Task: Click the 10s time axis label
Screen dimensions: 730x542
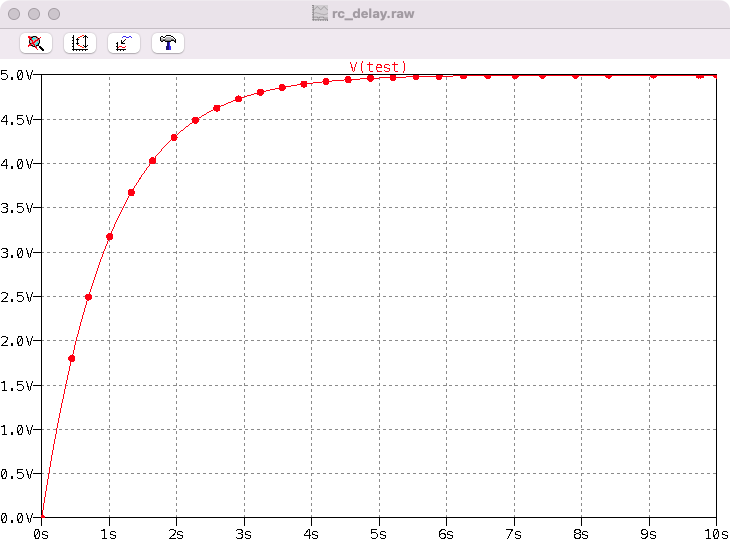Action: pyautogui.click(x=717, y=534)
